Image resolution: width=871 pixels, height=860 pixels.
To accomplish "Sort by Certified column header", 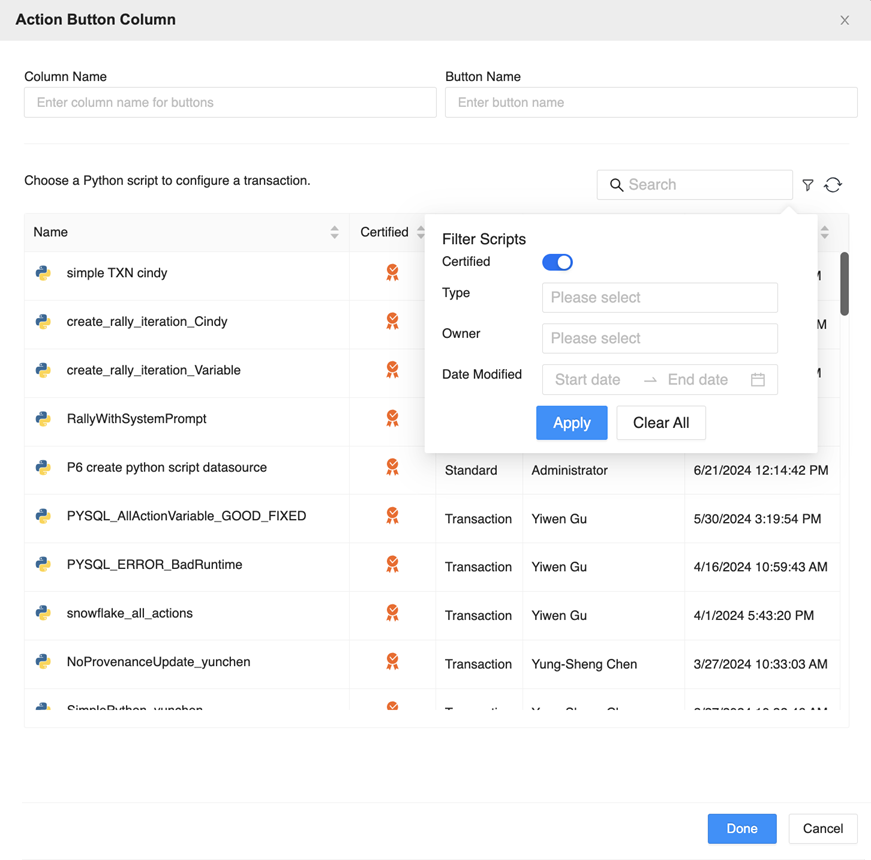I will coord(385,232).
